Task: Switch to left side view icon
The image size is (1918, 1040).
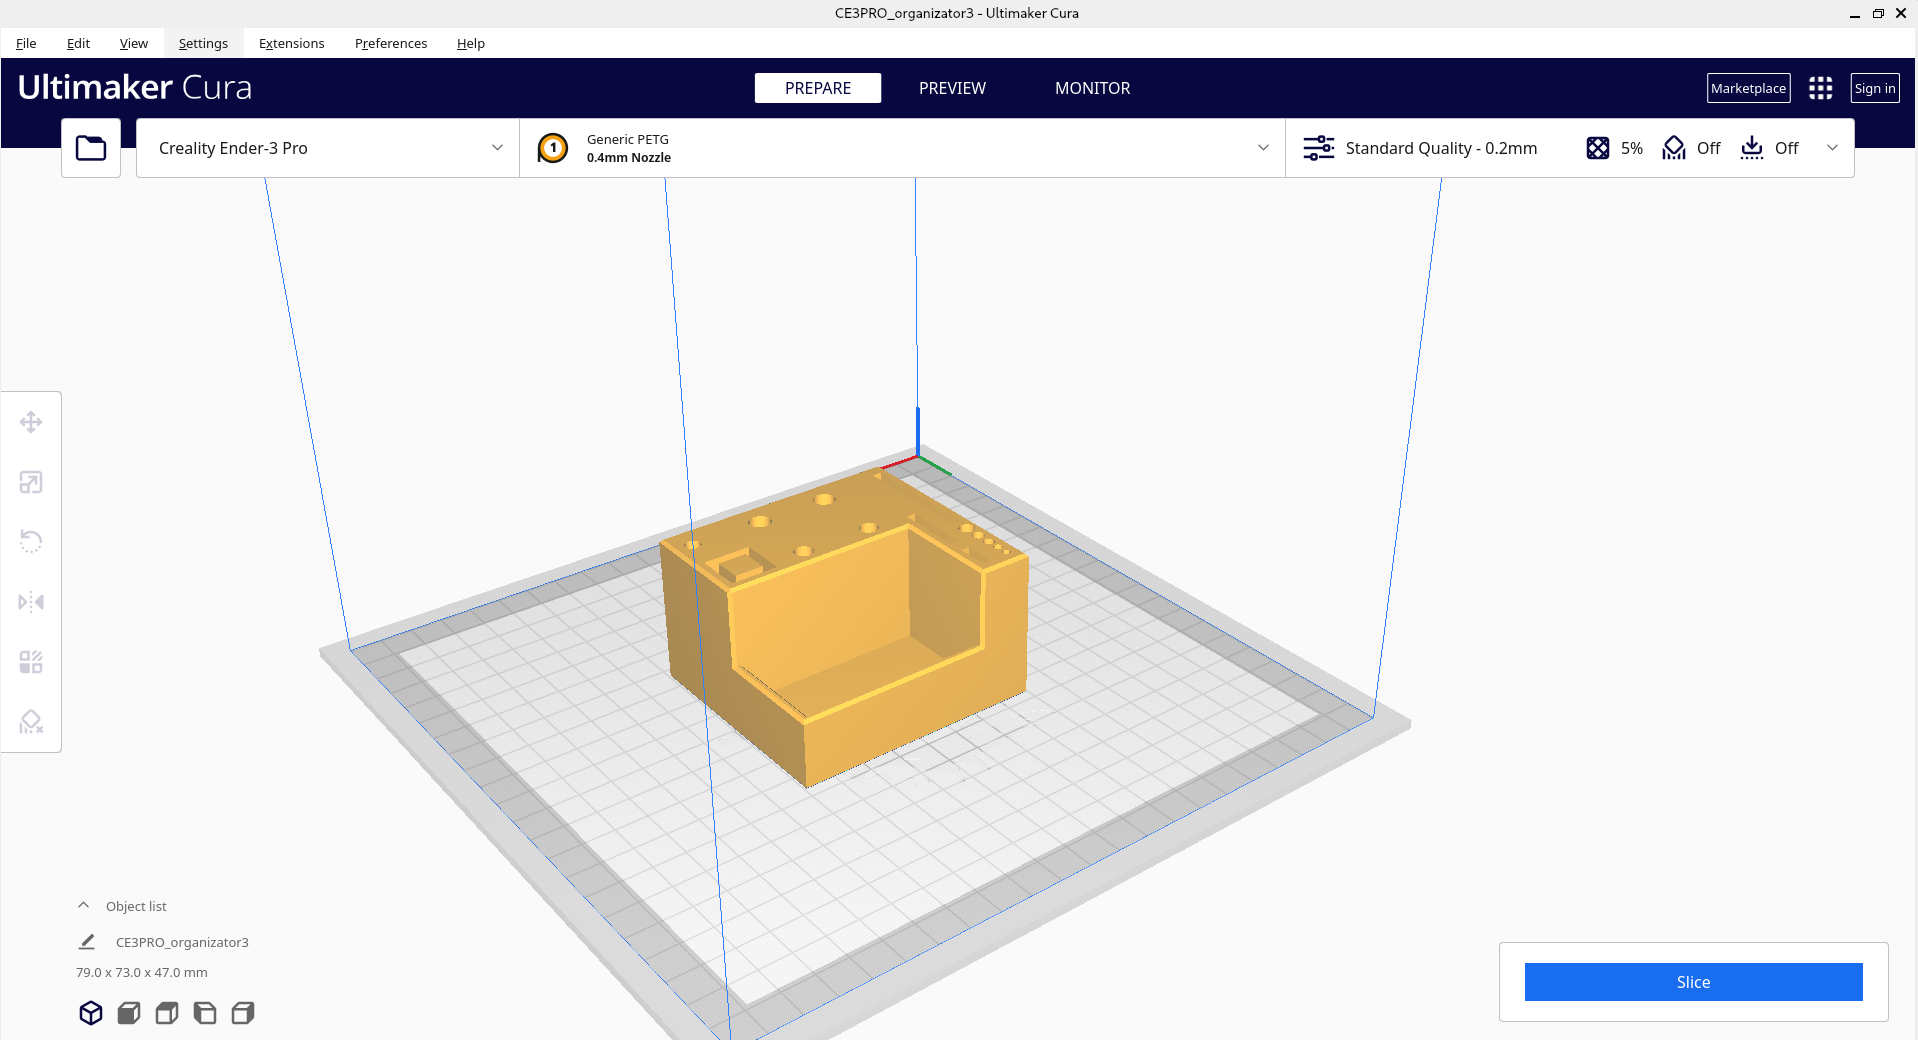Action: coord(205,1013)
